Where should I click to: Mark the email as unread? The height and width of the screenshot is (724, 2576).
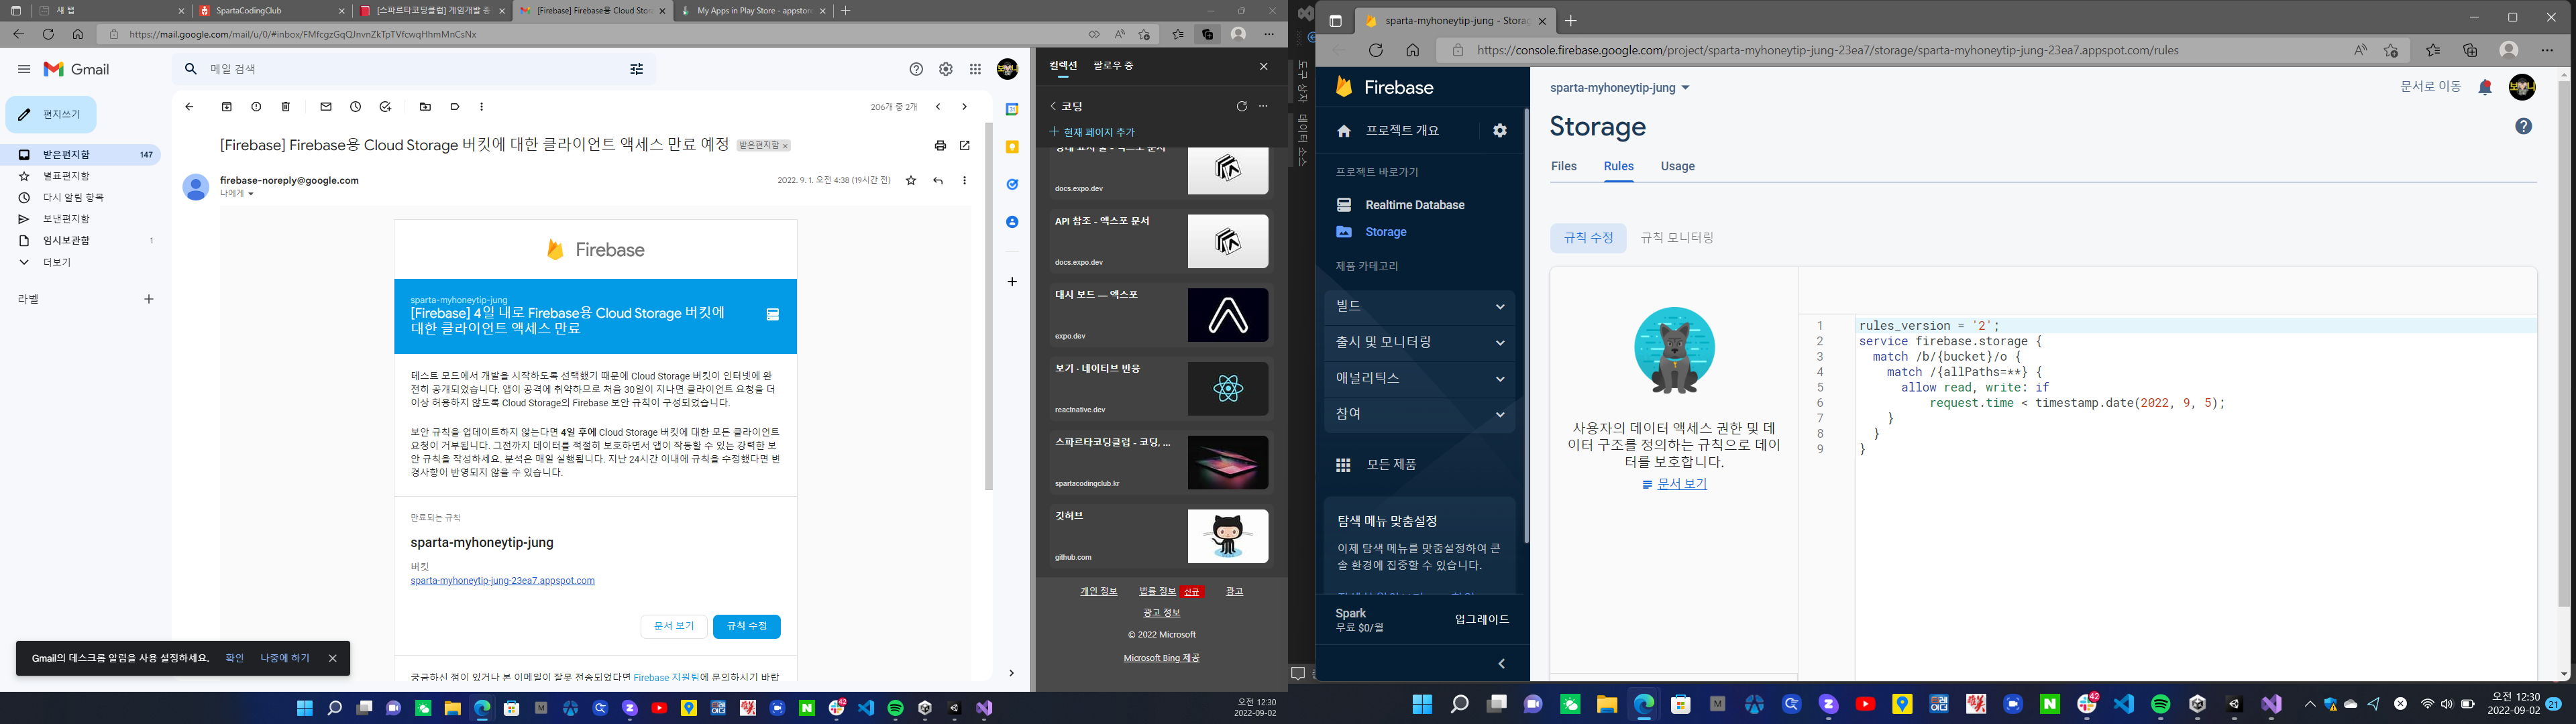tap(326, 107)
